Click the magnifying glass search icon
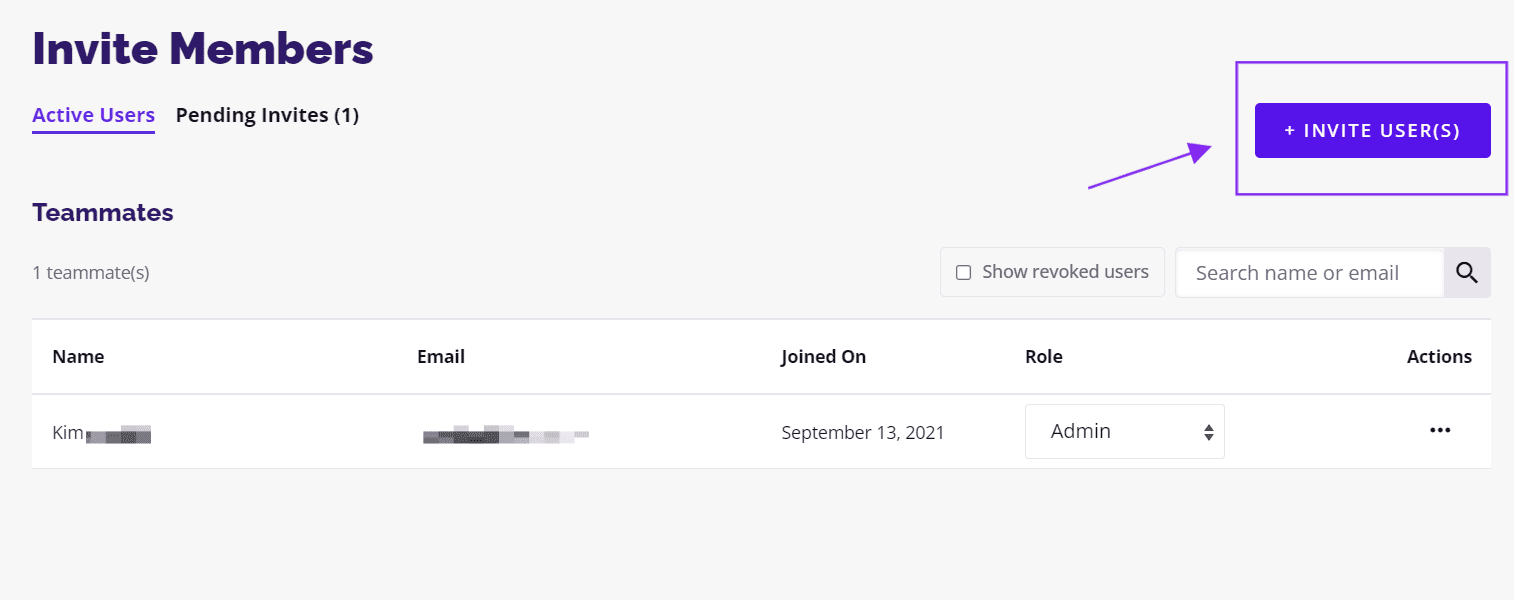The height and width of the screenshot is (600, 1514). [x=1467, y=272]
